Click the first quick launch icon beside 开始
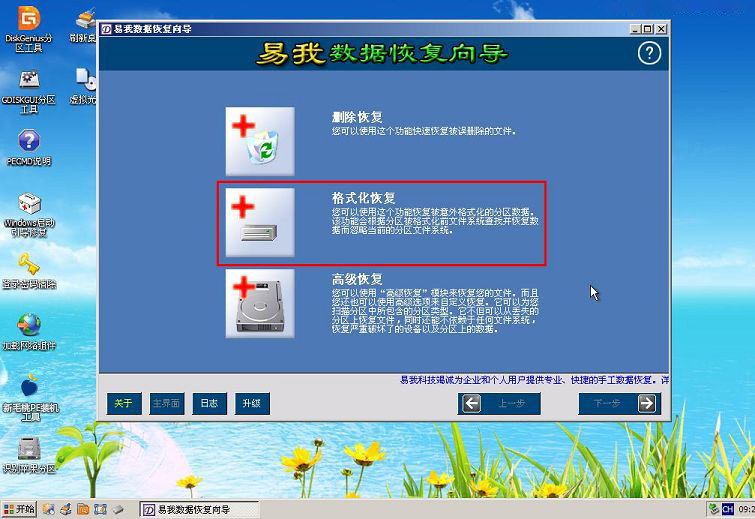Screen dimensions: 755x519 pos(49,509)
